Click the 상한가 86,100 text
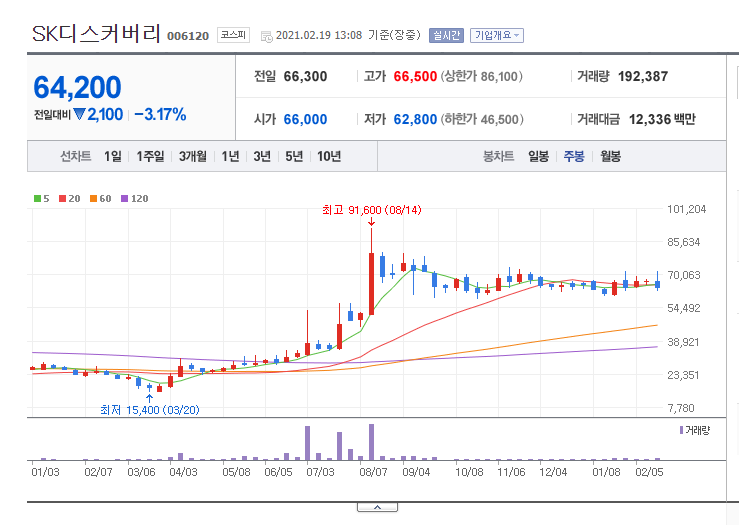Viewport: 739px width, 525px height. coord(482,76)
